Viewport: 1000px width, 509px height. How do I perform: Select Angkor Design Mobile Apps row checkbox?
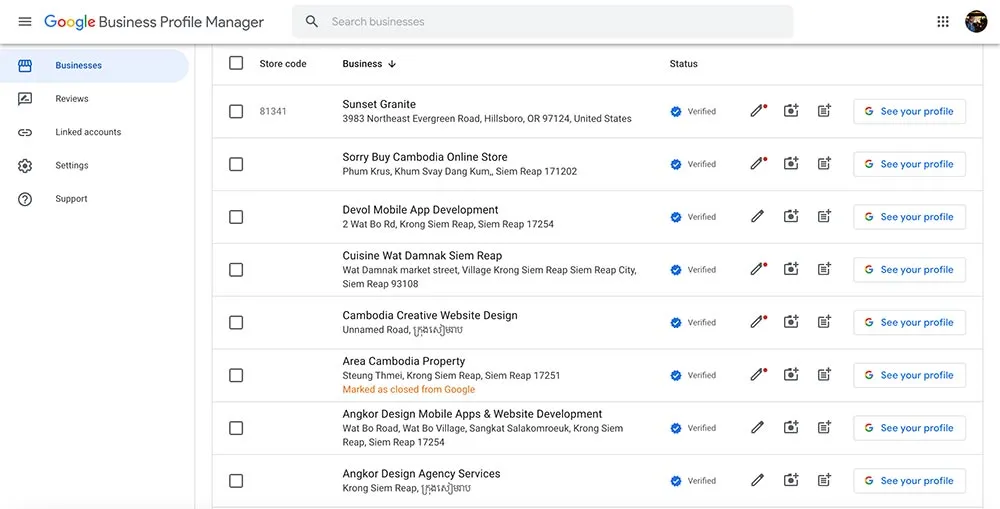[236, 428]
